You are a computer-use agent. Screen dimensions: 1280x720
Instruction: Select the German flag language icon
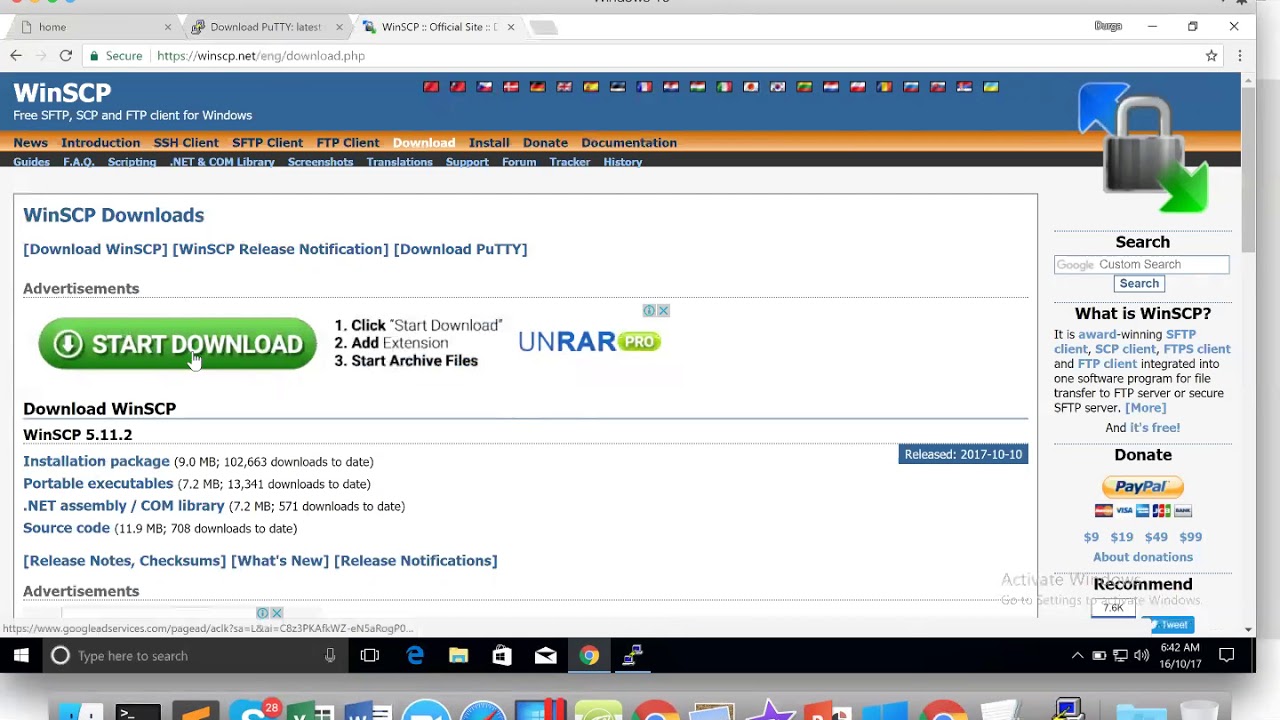537,87
